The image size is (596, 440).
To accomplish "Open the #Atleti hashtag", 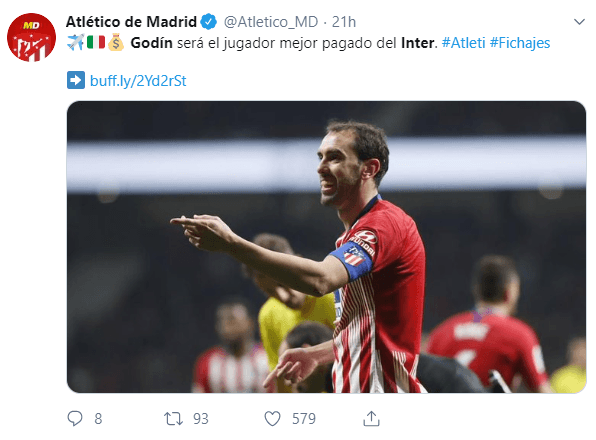I will pyautogui.click(x=463, y=43).
